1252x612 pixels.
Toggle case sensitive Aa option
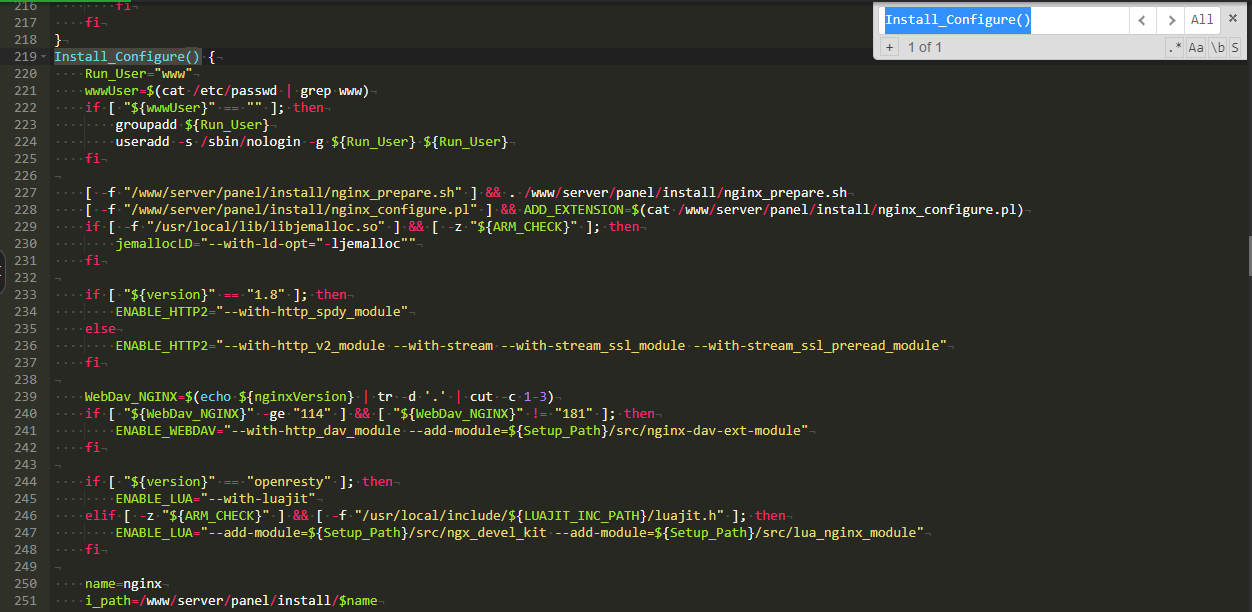pyautogui.click(x=1196, y=47)
